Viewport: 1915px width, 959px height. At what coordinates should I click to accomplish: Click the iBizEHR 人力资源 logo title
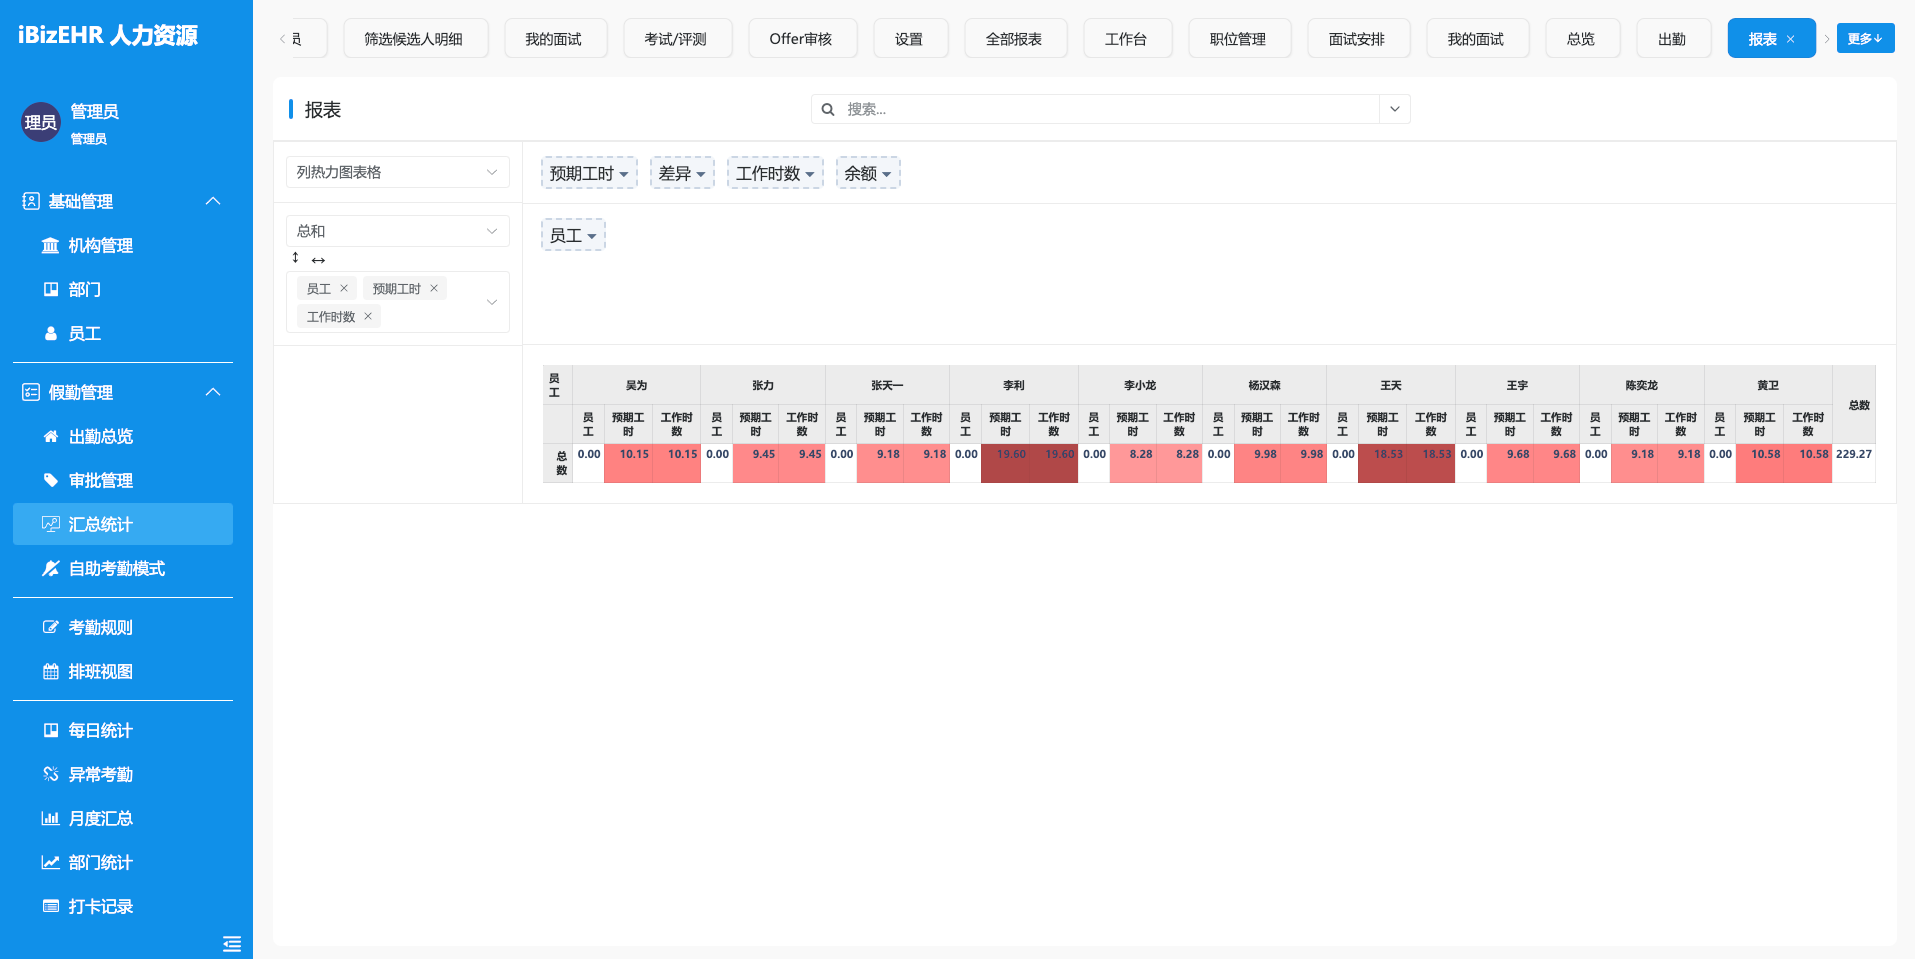pos(108,35)
